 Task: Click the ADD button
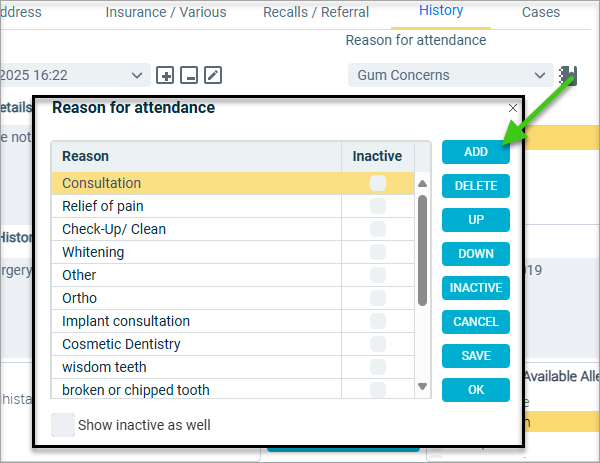(x=476, y=152)
